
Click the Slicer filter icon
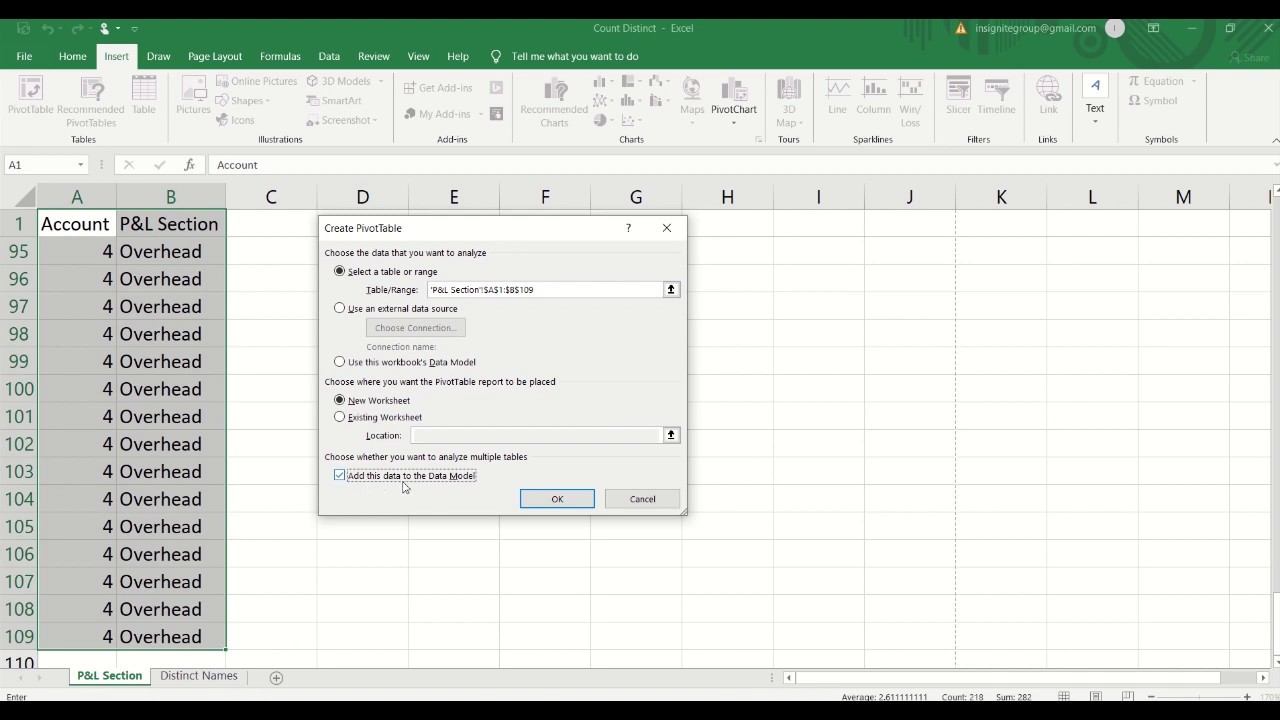[958, 96]
